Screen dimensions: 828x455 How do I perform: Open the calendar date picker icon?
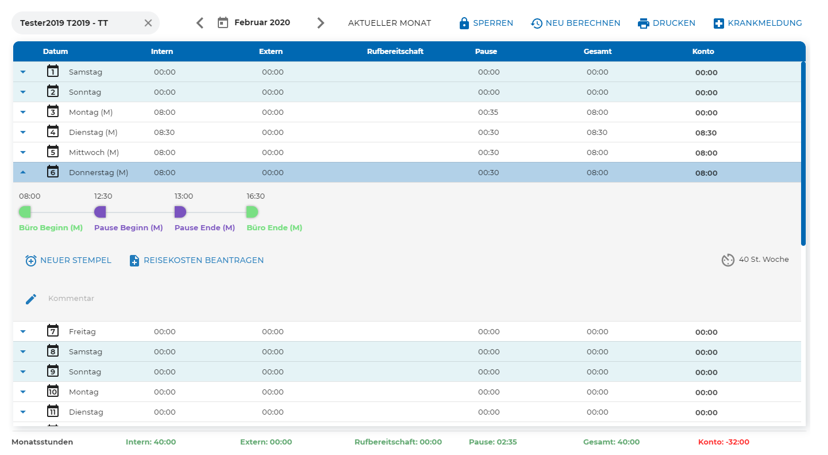pos(223,23)
